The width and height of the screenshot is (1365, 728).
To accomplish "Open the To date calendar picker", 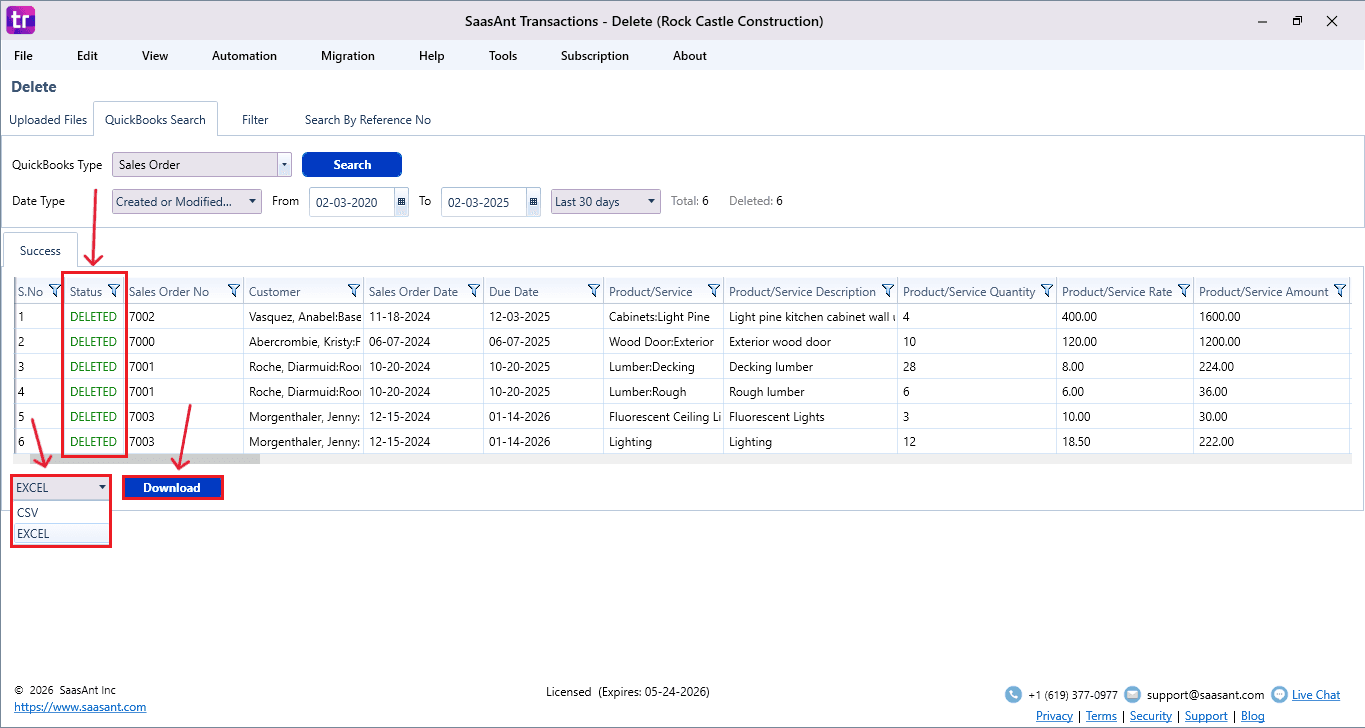I will tap(533, 202).
